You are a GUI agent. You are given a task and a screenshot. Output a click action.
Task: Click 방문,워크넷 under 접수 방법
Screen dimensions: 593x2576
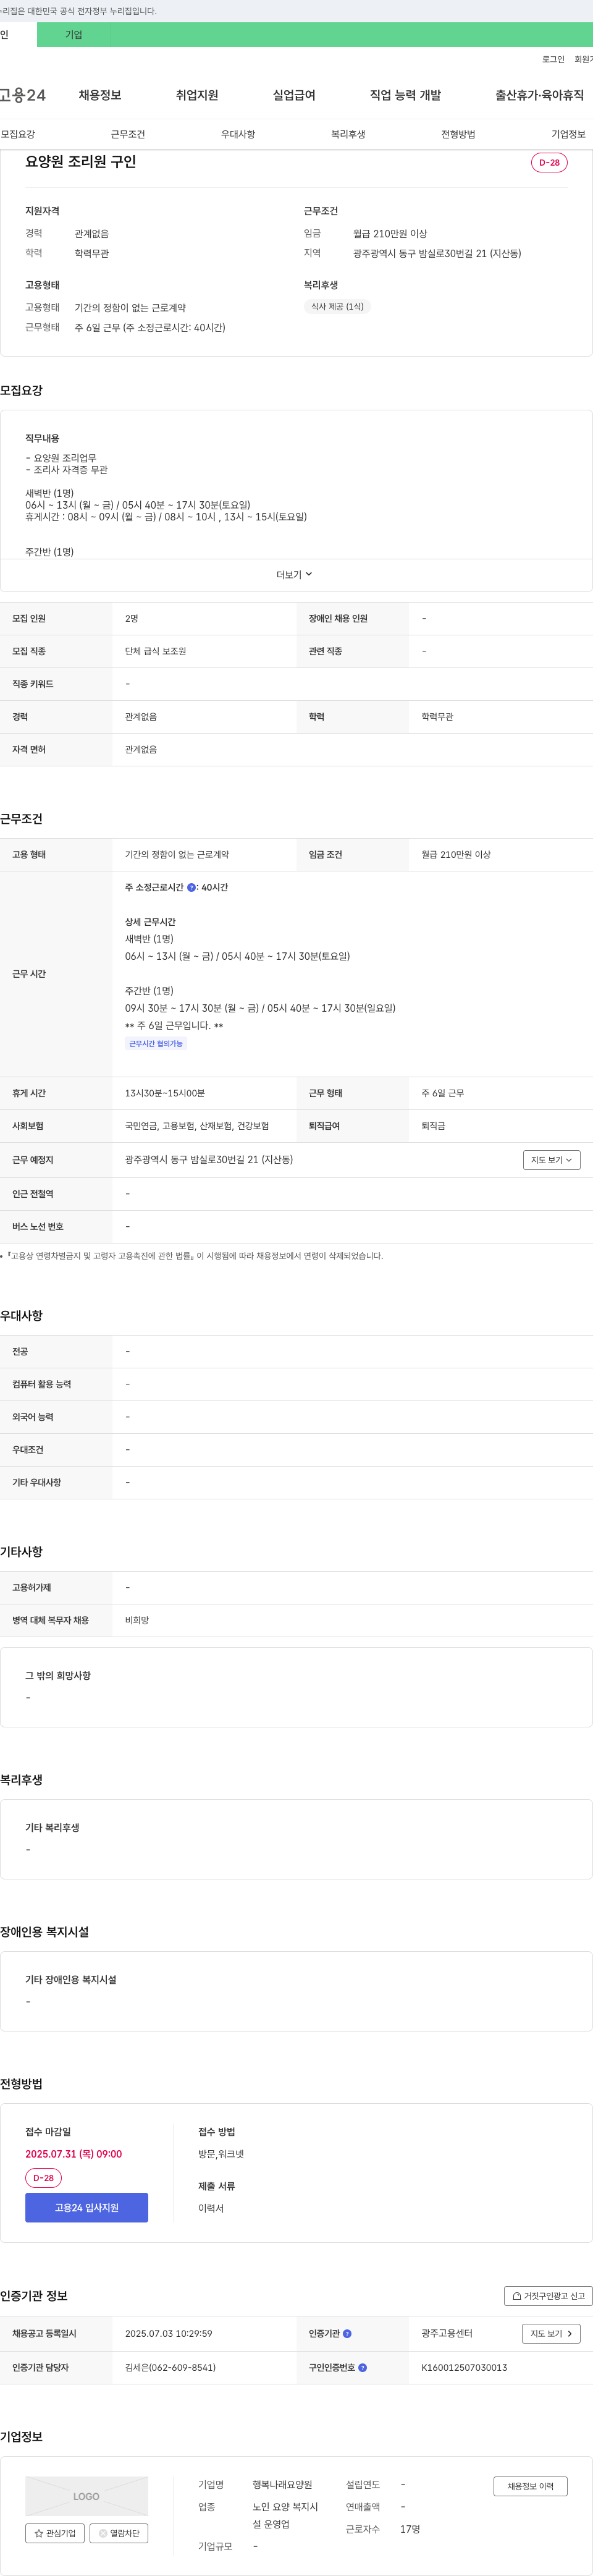point(221,2154)
